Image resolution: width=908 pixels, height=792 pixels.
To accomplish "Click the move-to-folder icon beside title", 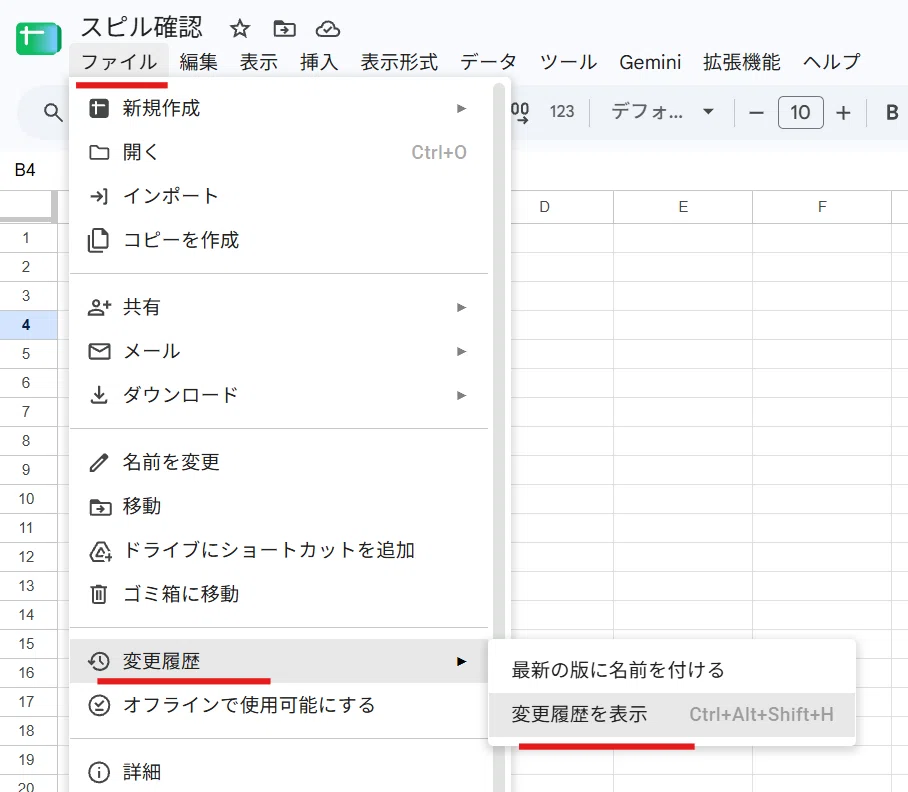I will 284,28.
